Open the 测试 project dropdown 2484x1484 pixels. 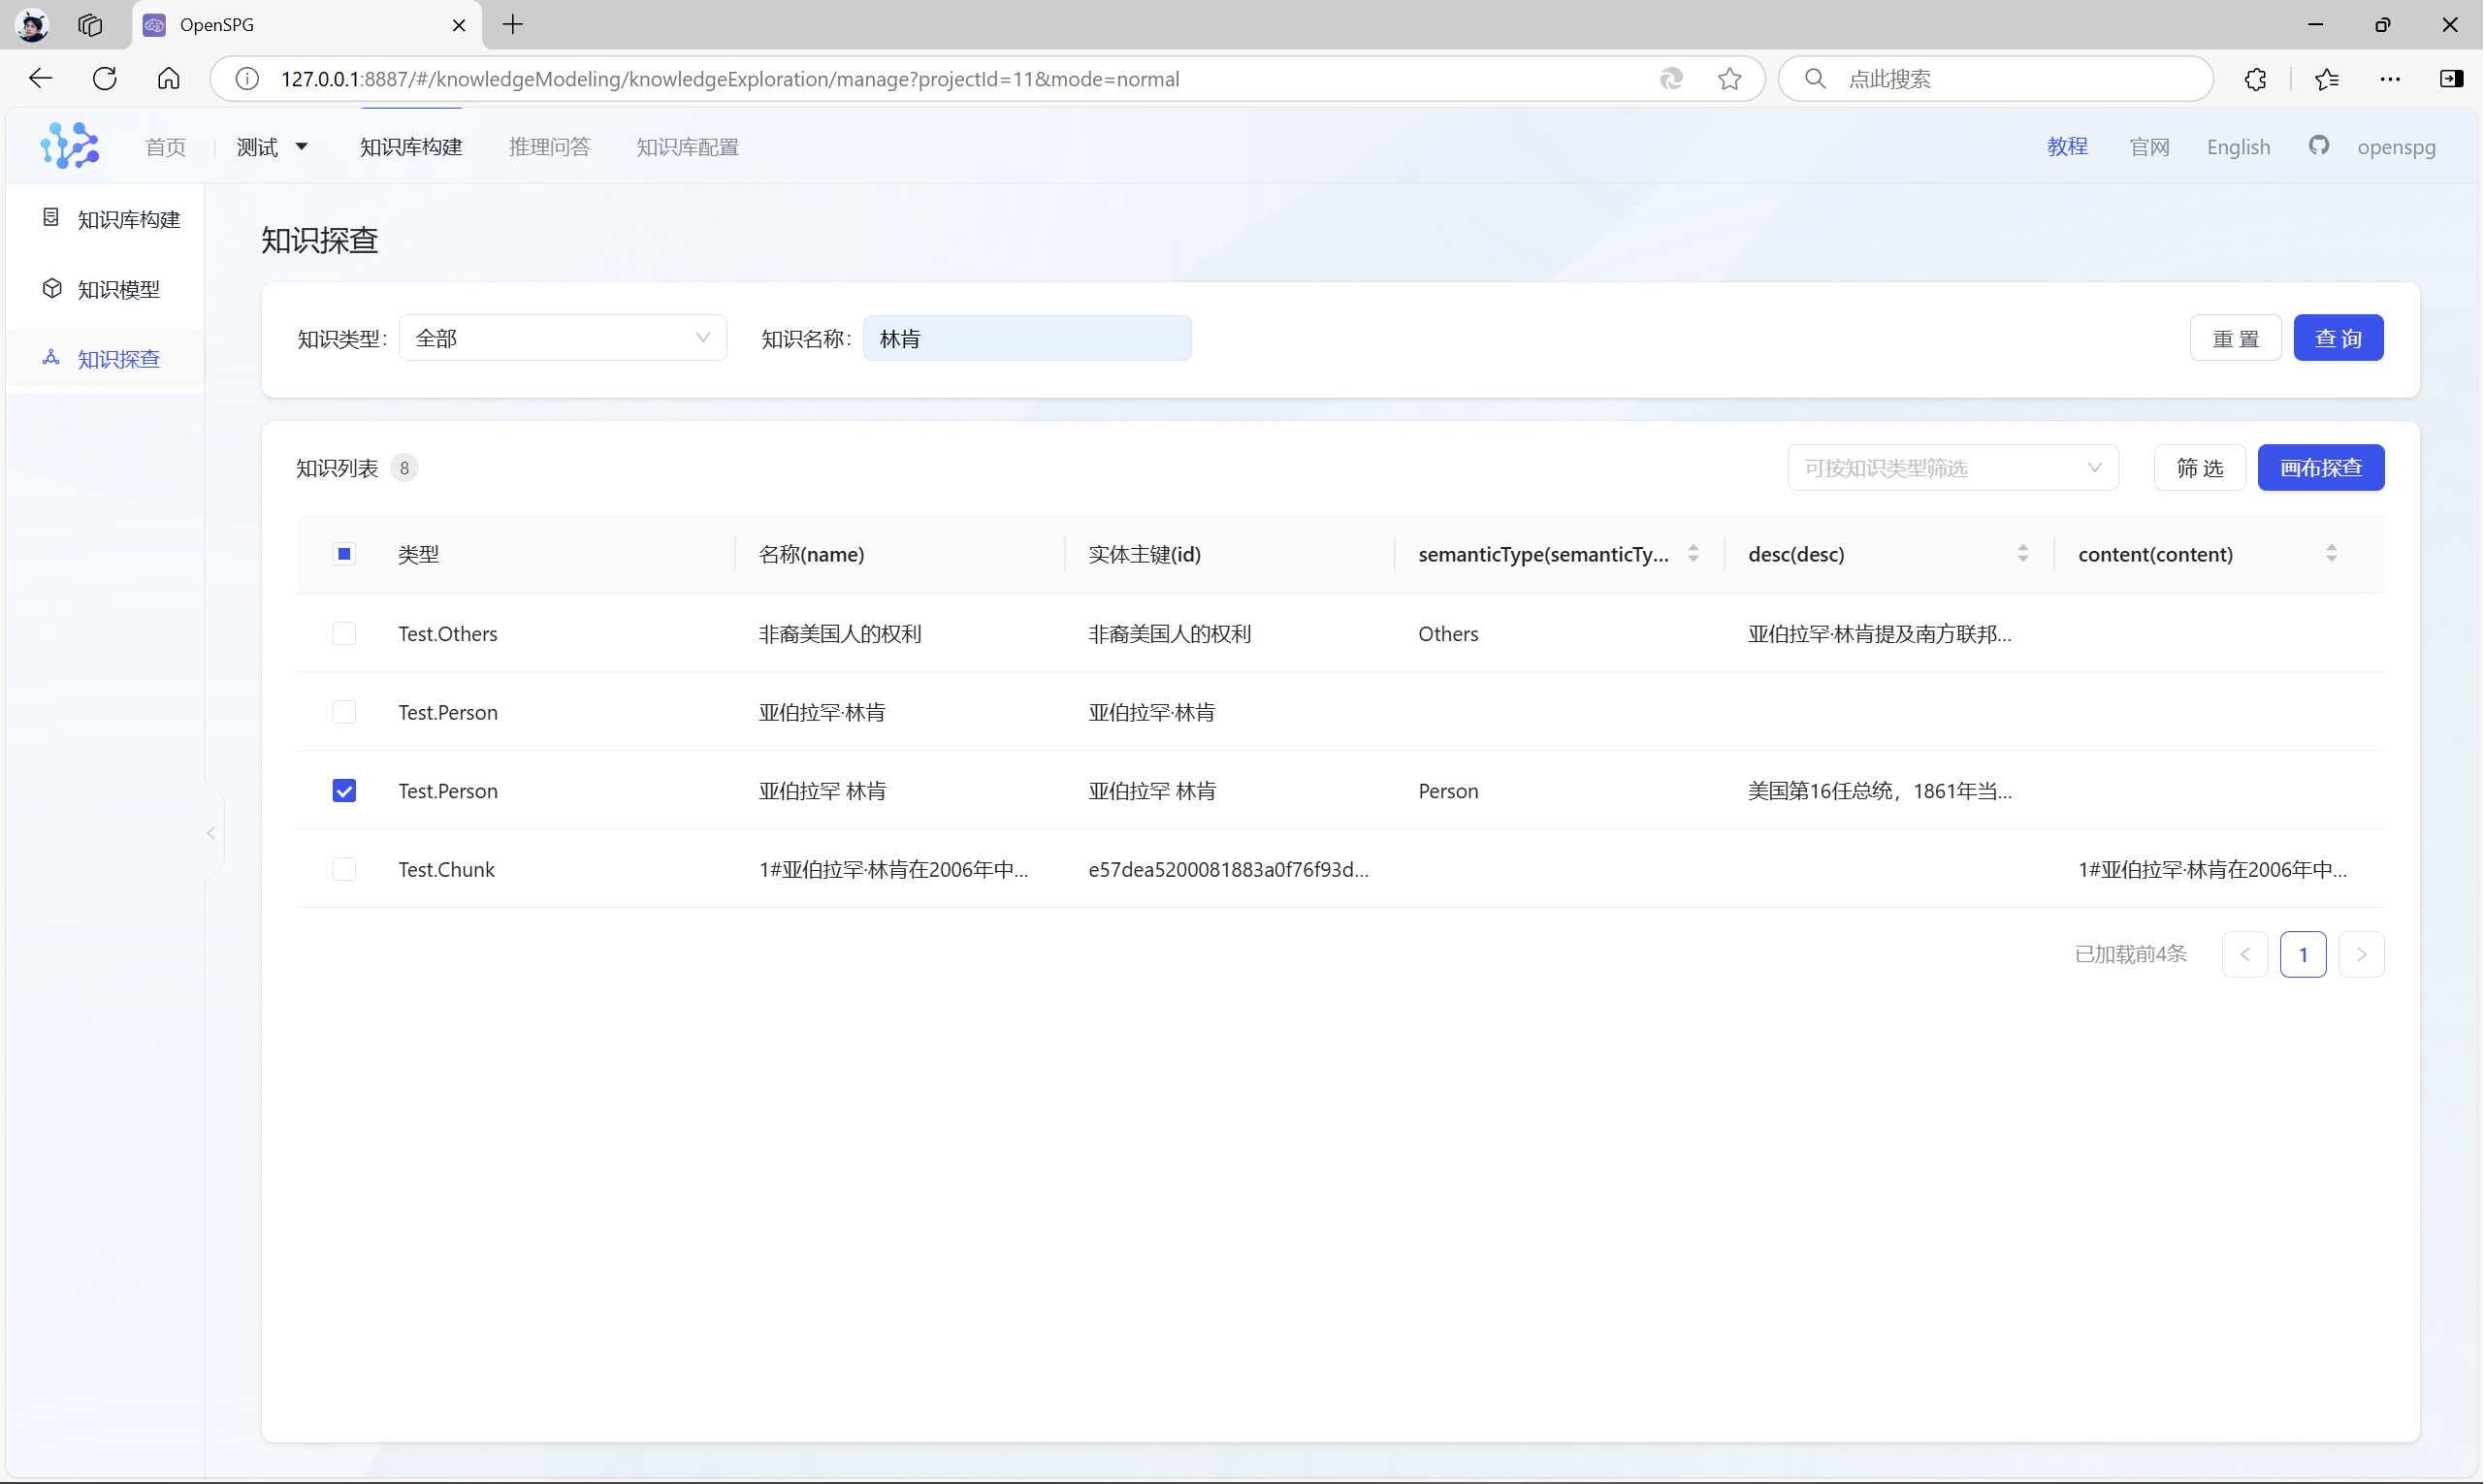pyautogui.click(x=272, y=147)
